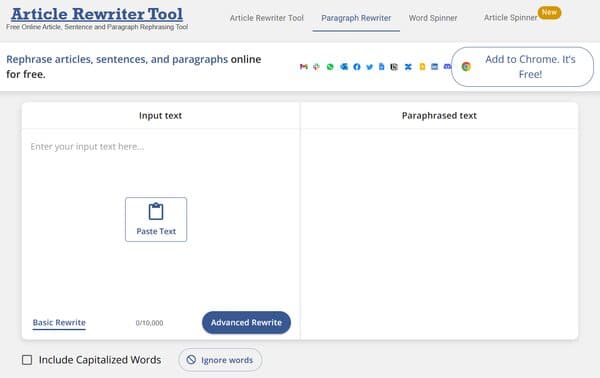Click the Article Rewriter Tool logo
This screenshot has width=600, height=378.
pyautogui.click(x=97, y=14)
